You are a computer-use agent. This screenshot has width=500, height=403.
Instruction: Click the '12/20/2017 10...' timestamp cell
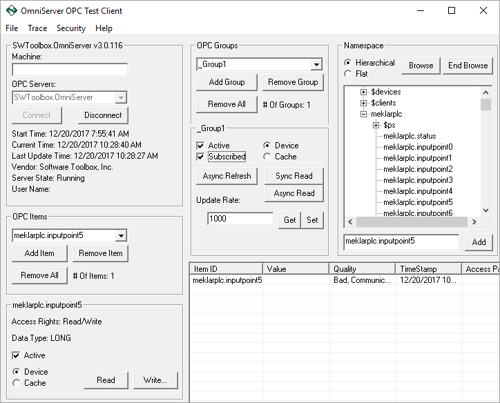428,280
